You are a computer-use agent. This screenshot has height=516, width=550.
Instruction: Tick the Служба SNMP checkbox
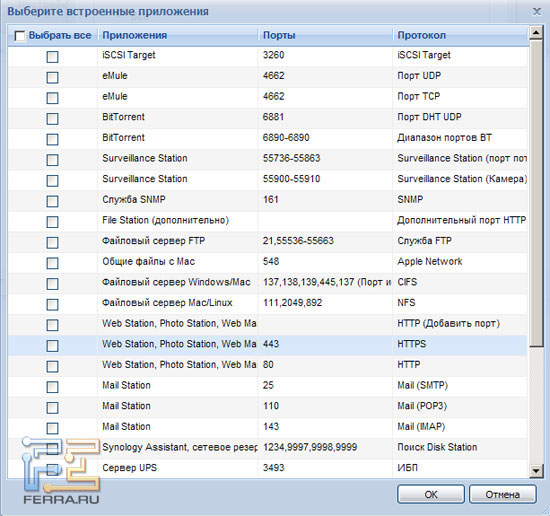coord(52,201)
